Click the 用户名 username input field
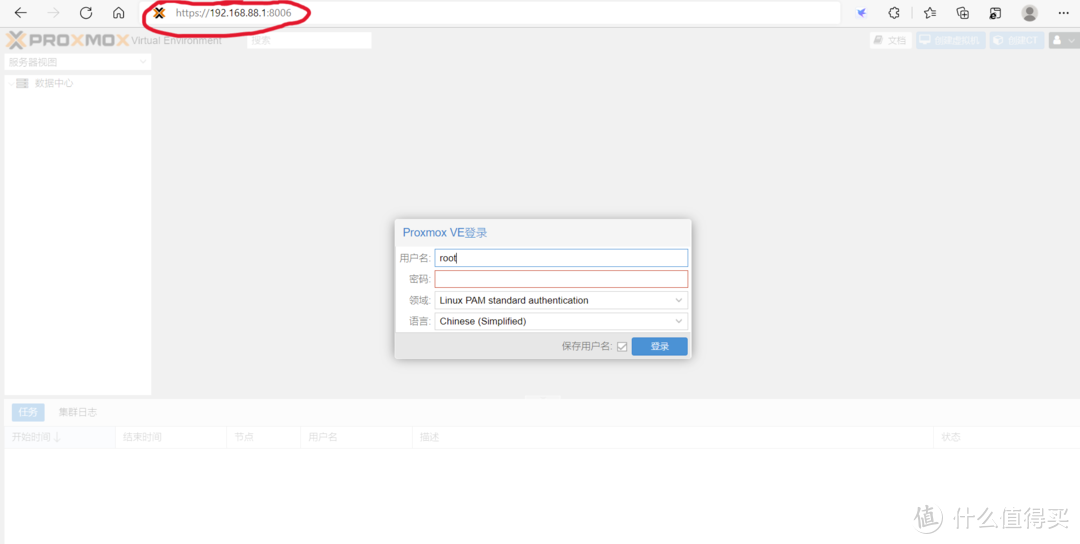Viewport: 1080px width, 544px height. pyautogui.click(x=561, y=258)
